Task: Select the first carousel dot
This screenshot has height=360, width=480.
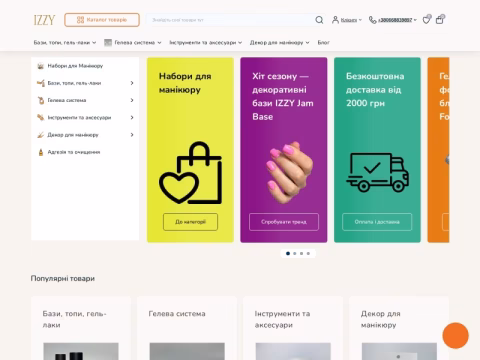Action: click(x=288, y=253)
